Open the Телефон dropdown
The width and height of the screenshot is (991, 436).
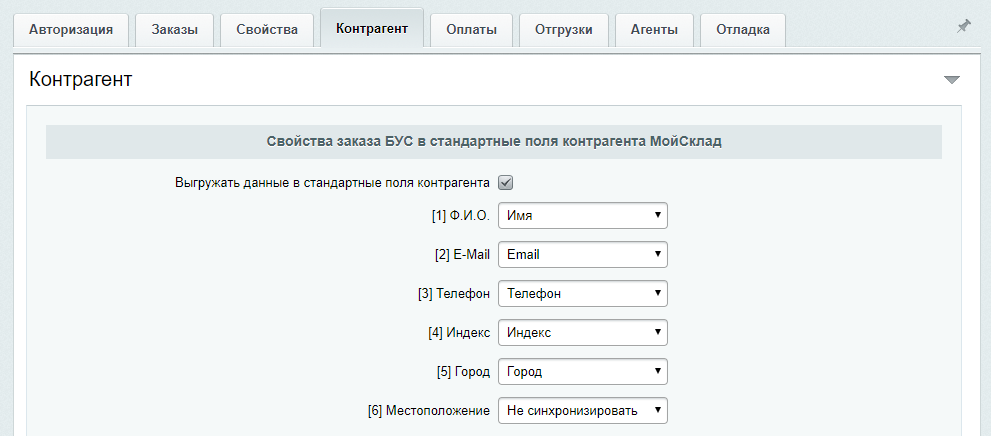[582, 294]
